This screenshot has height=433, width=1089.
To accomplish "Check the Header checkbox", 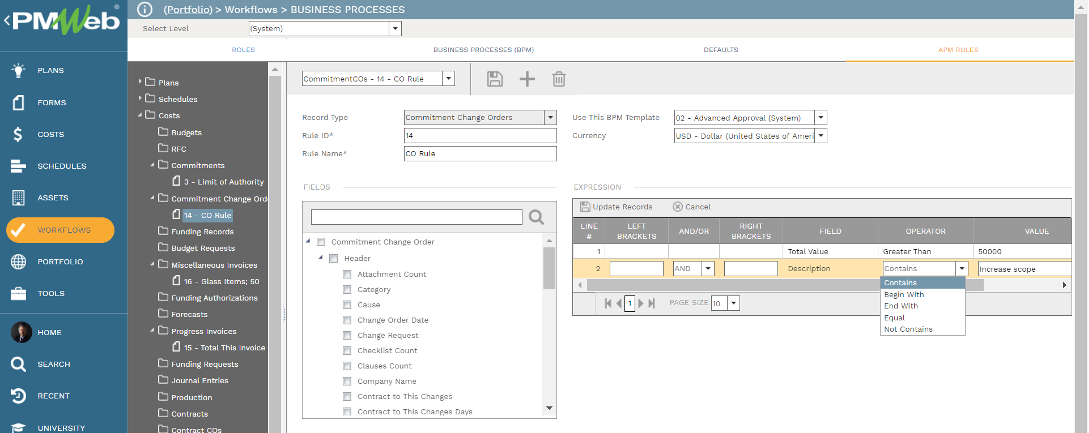I will [333, 259].
